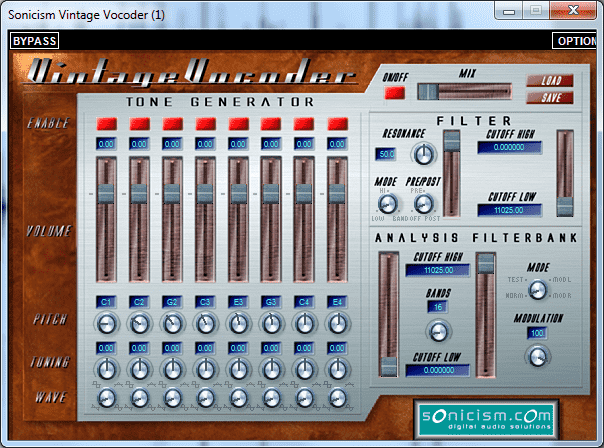Click the G3 pitch knob

click(272, 324)
